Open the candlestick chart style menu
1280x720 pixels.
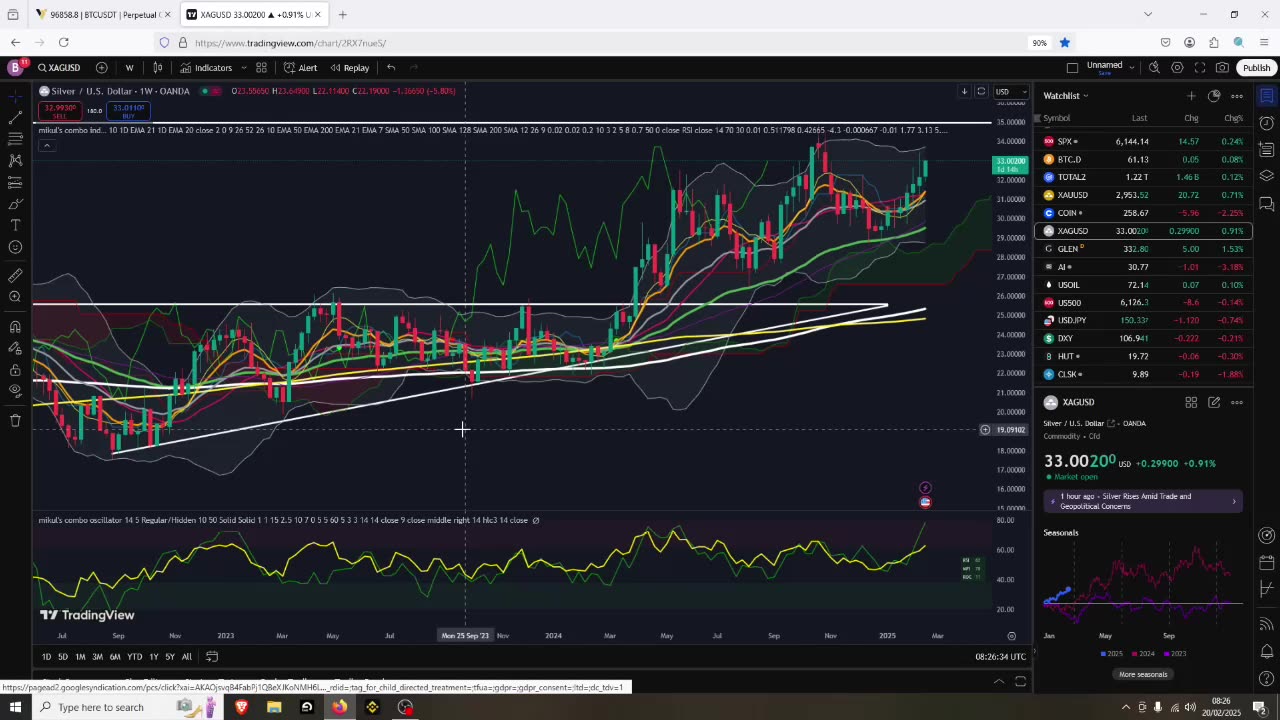(x=158, y=68)
